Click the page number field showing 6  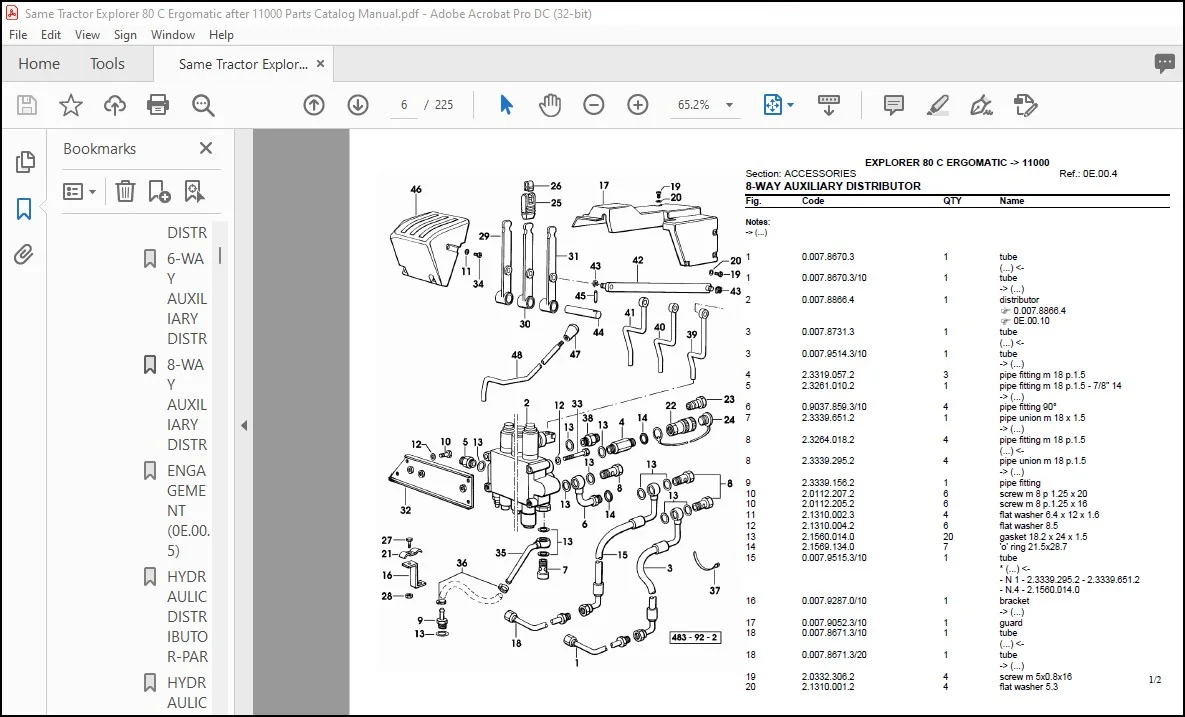tap(404, 105)
